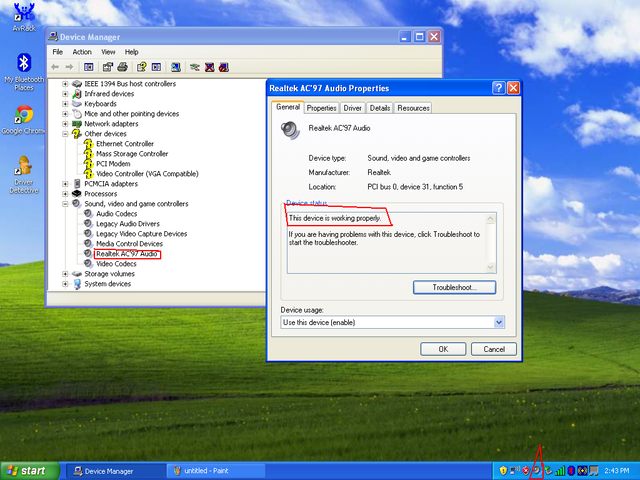Click Cancel in Realtek AC'97 Audio Properties

point(494,349)
